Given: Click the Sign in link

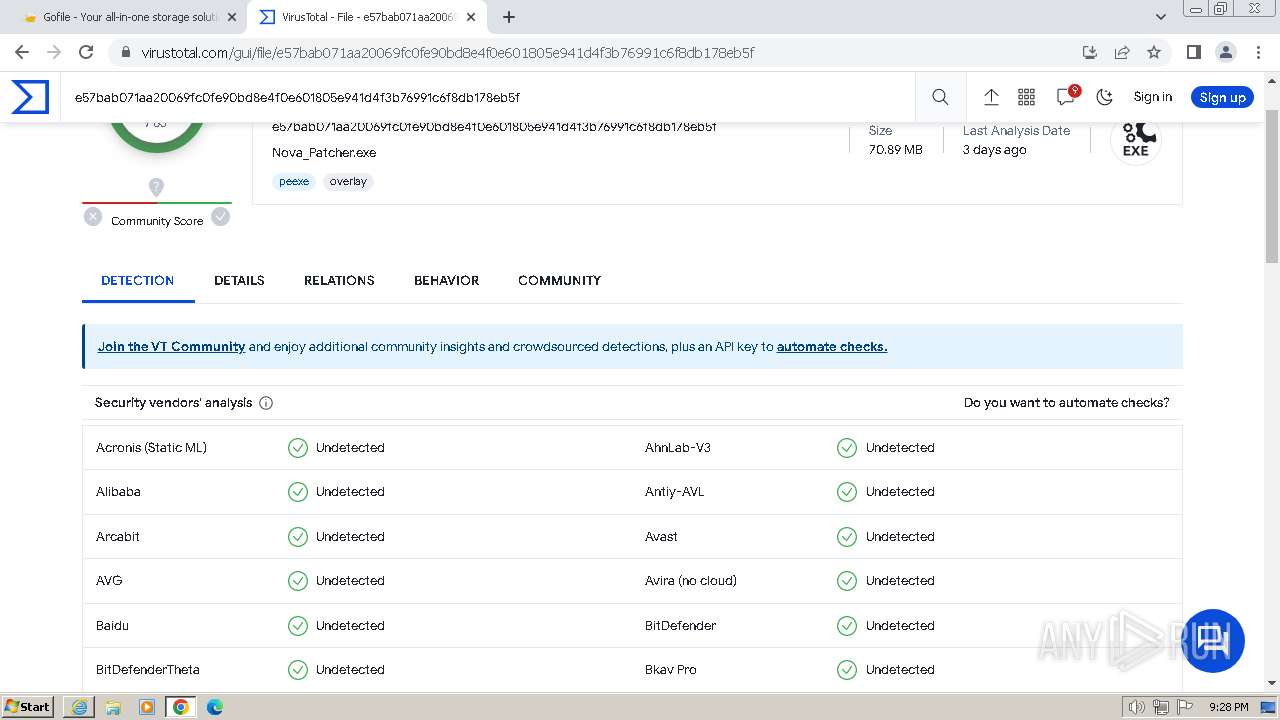Looking at the screenshot, I should click(1152, 97).
